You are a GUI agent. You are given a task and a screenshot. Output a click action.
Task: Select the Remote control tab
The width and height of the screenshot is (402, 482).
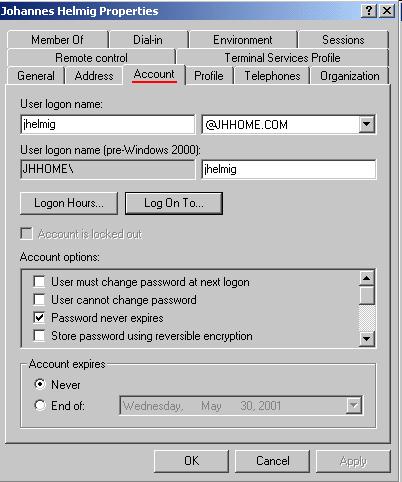pos(91,58)
